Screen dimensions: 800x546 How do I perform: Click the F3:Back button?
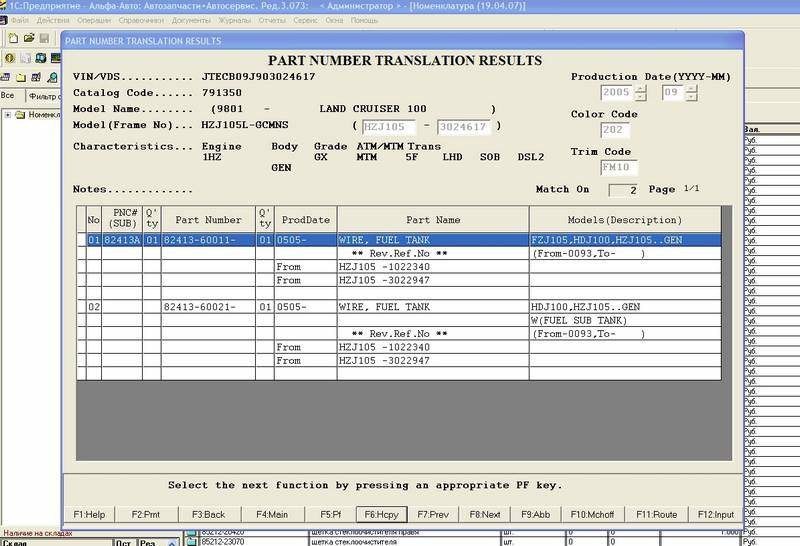pos(209,514)
